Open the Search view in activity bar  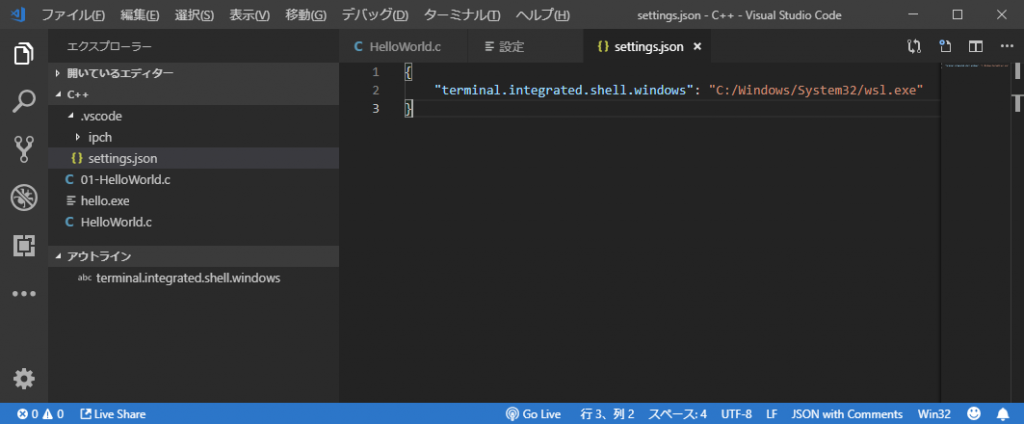pyautogui.click(x=24, y=102)
